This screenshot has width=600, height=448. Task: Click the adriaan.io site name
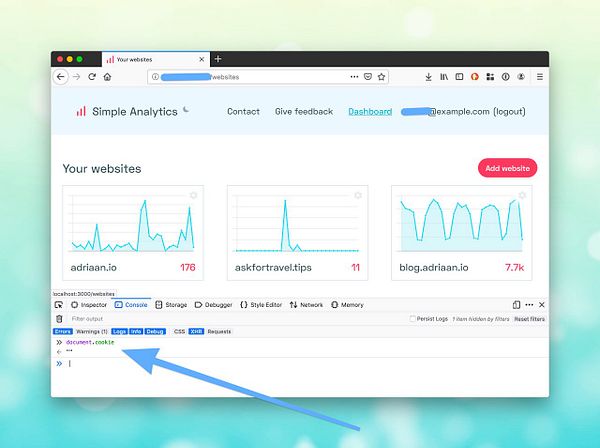[x=93, y=267]
